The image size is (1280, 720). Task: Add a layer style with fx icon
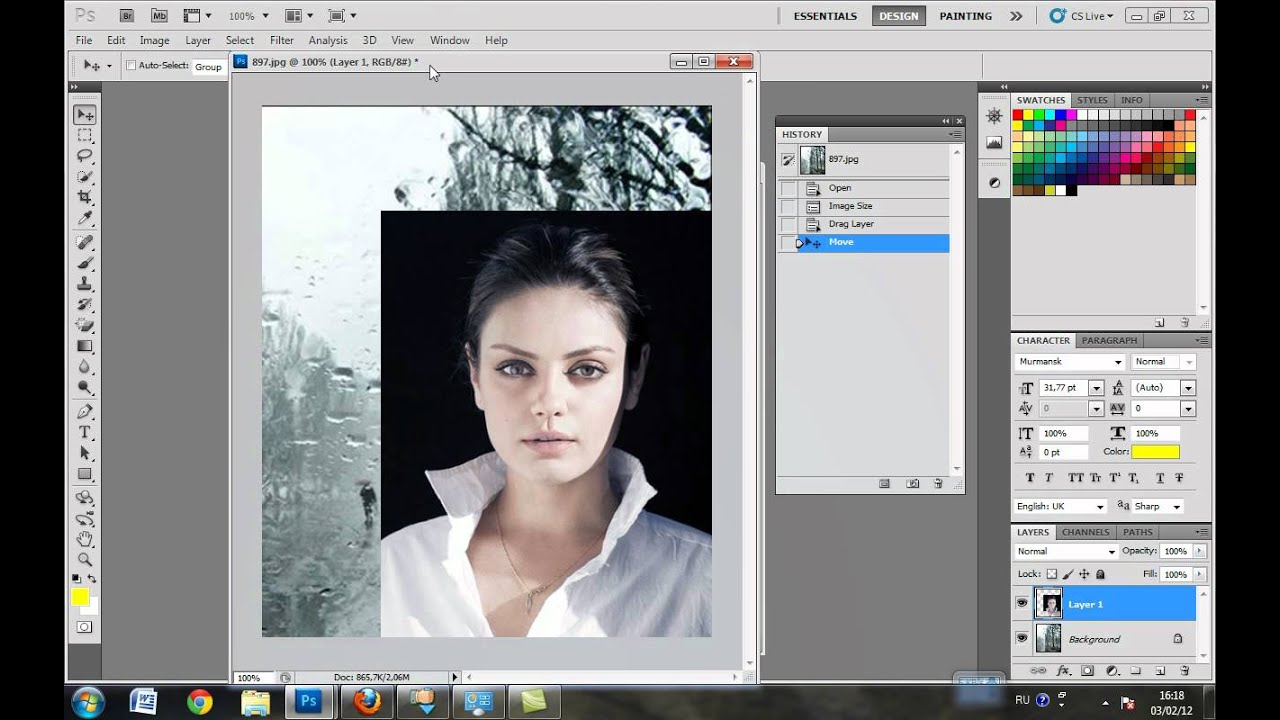point(1063,671)
